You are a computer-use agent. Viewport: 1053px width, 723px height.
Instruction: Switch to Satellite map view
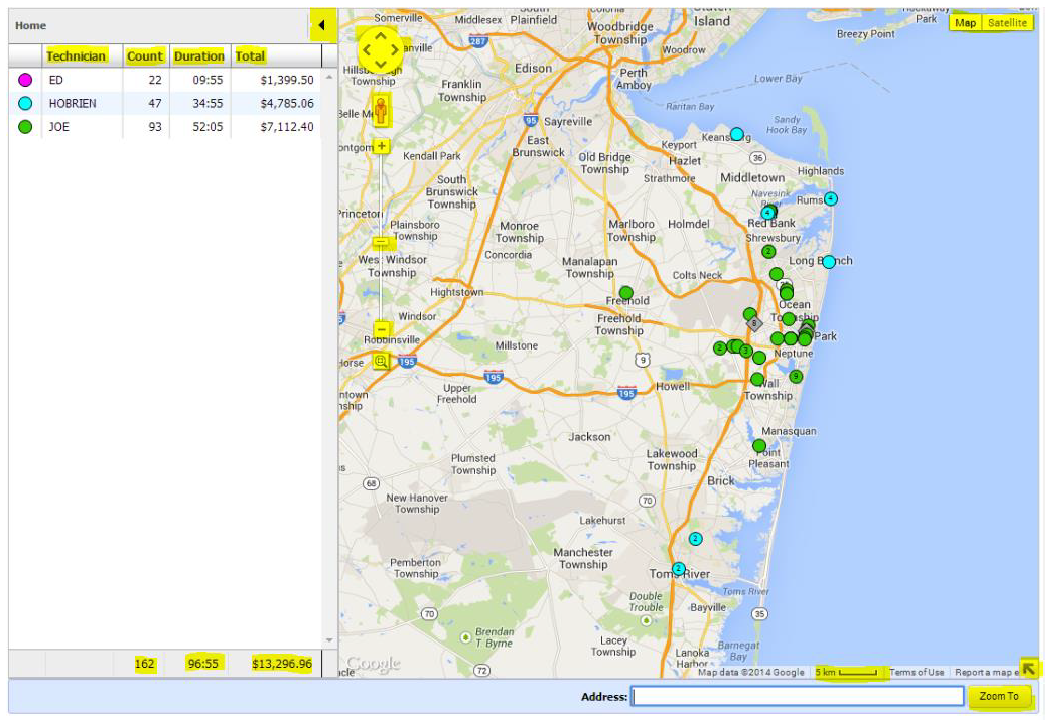tap(1007, 23)
